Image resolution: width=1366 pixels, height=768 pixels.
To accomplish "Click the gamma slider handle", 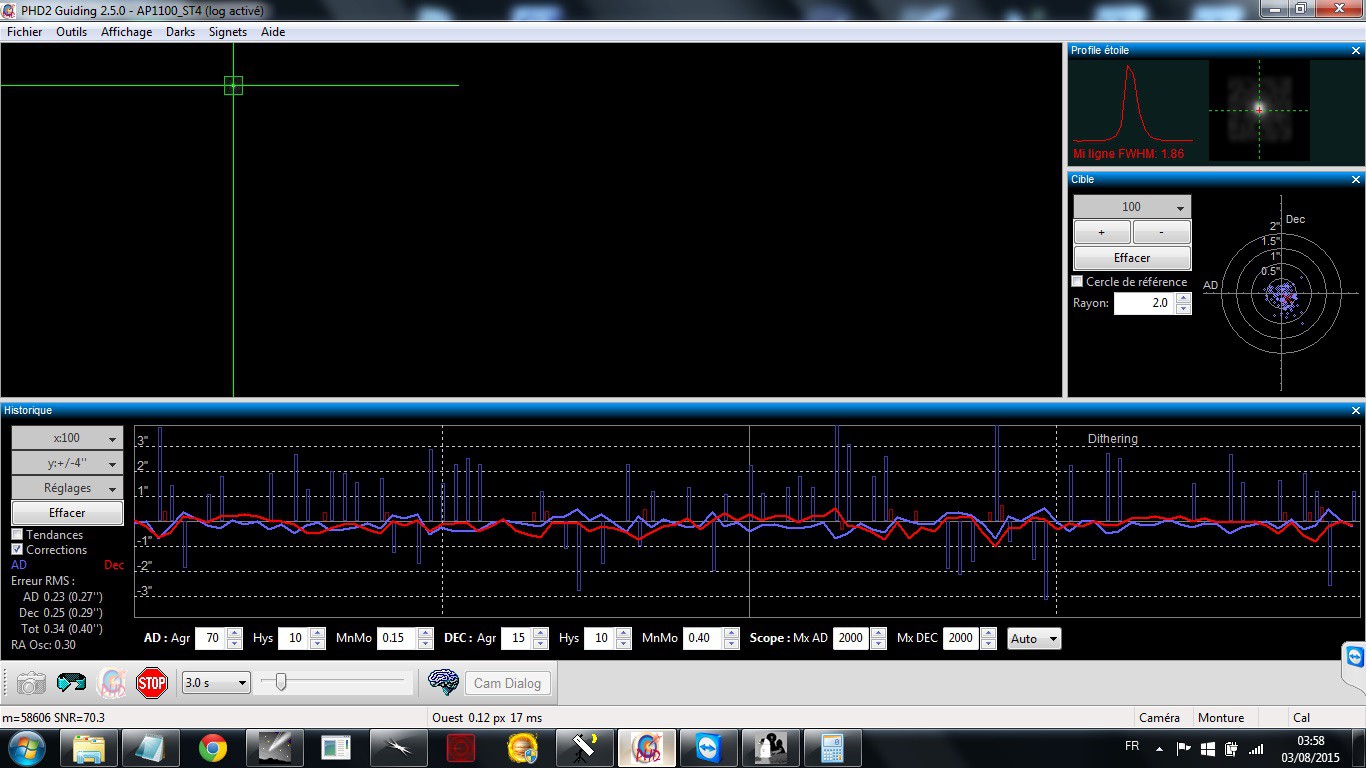I will click(281, 682).
